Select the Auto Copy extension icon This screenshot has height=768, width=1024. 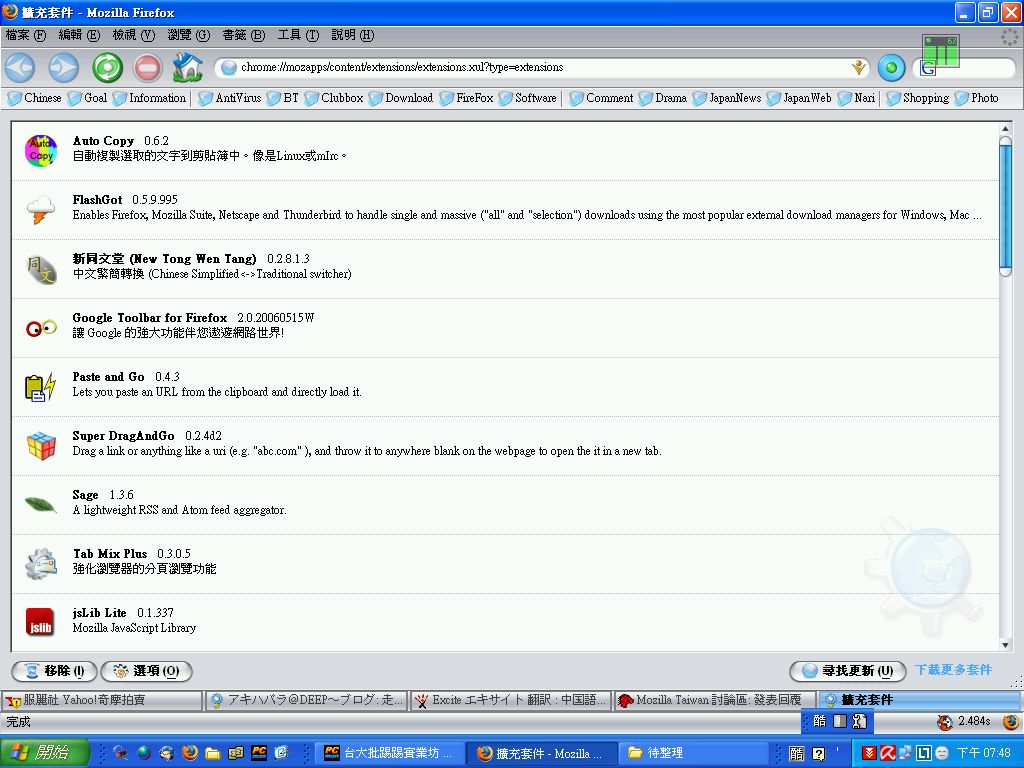41,150
